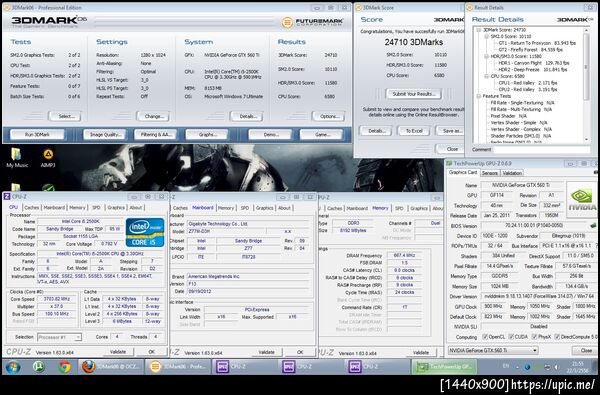Select GT1 - Return To Proxycon tree row
The width and height of the screenshot is (600, 395).
[x=537, y=43]
